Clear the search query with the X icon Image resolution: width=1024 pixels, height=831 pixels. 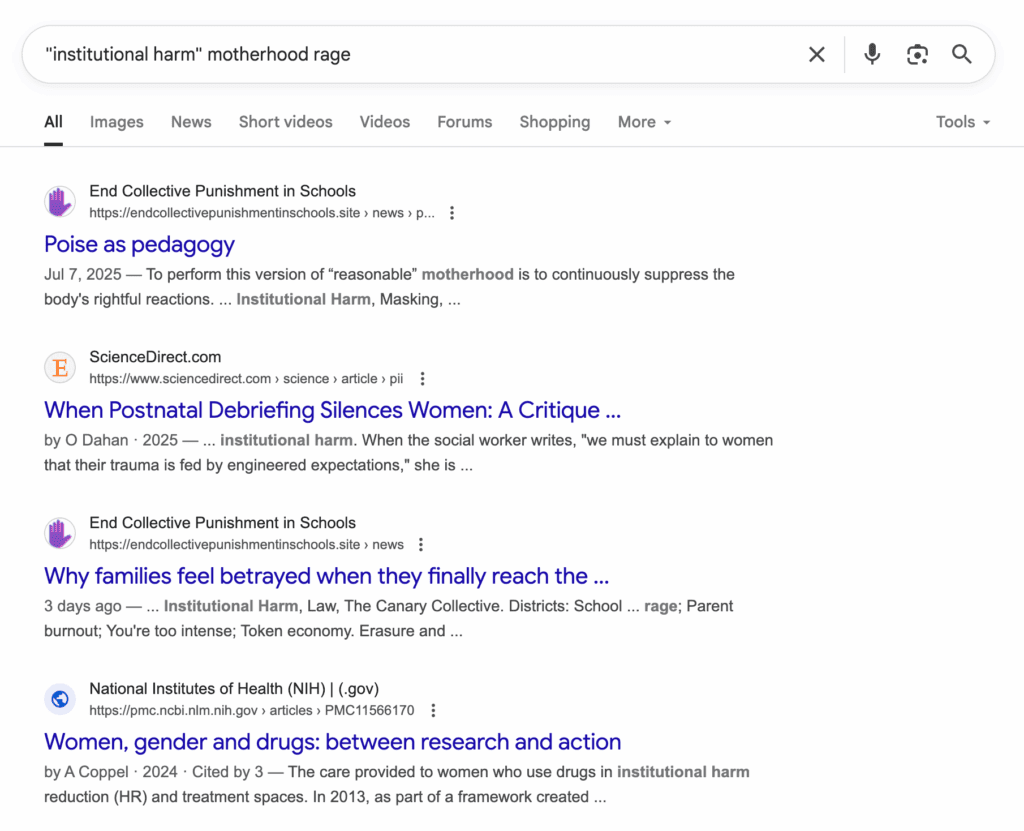816,54
